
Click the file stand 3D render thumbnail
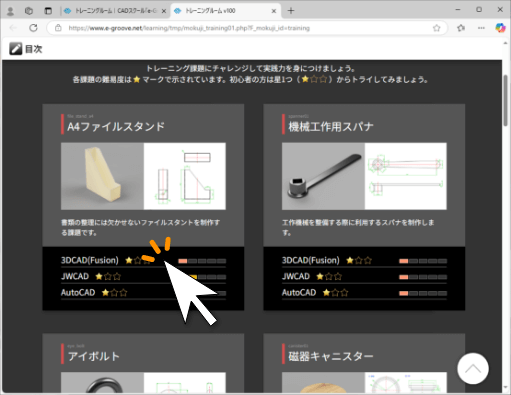click(x=102, y=176)
